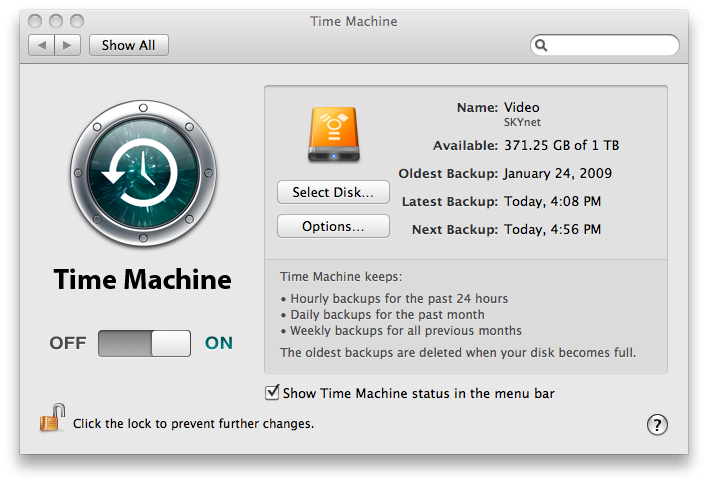Screen dimensions: 708x484
Task: Open the Options… dialog
Action: (333, 226)
